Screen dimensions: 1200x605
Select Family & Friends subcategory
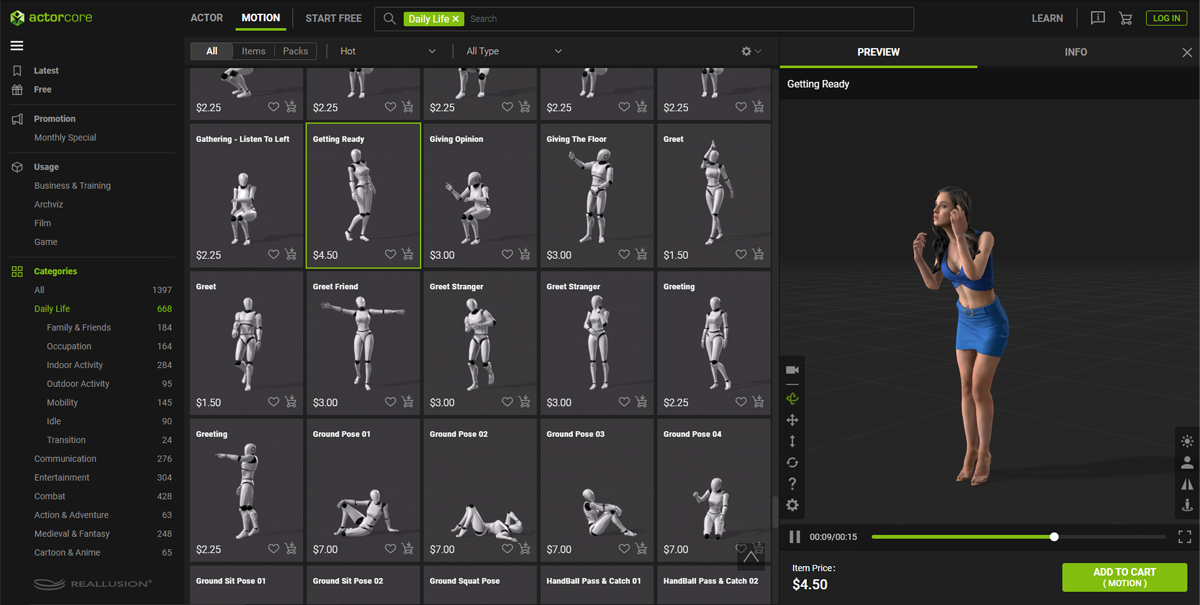click(x=79, y=328)
